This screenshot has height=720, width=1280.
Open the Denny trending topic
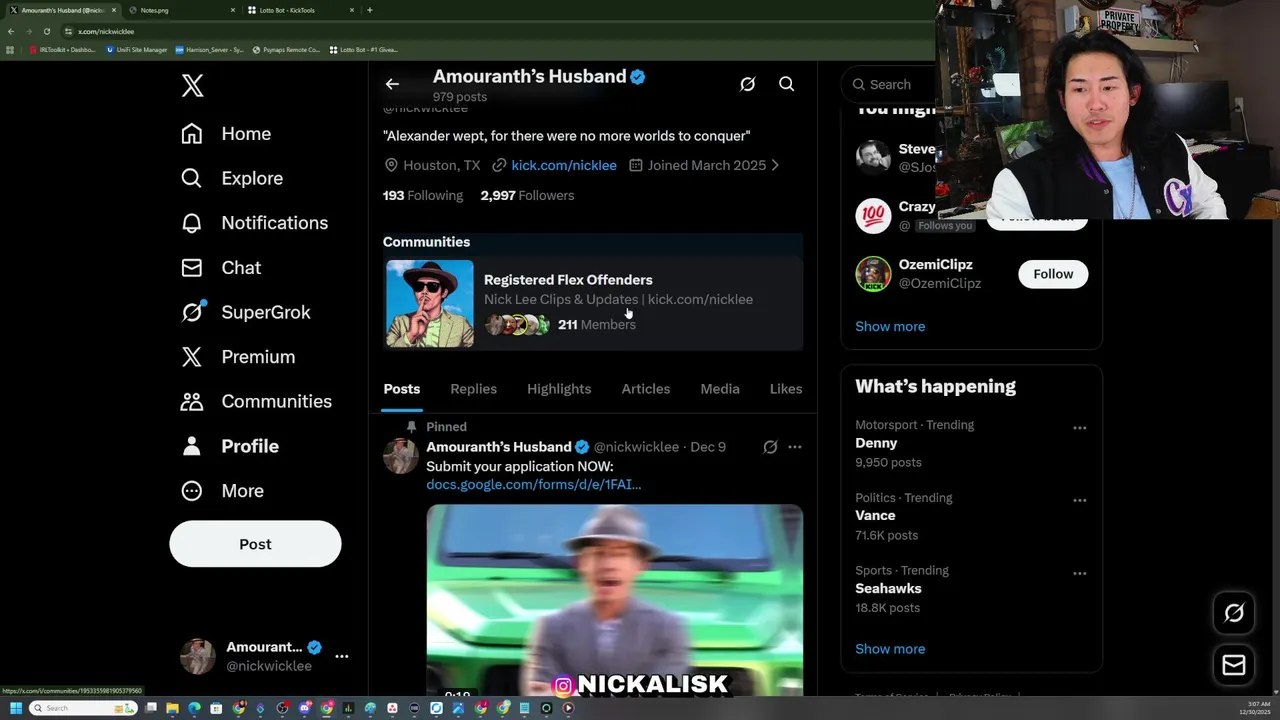(876, 443)
